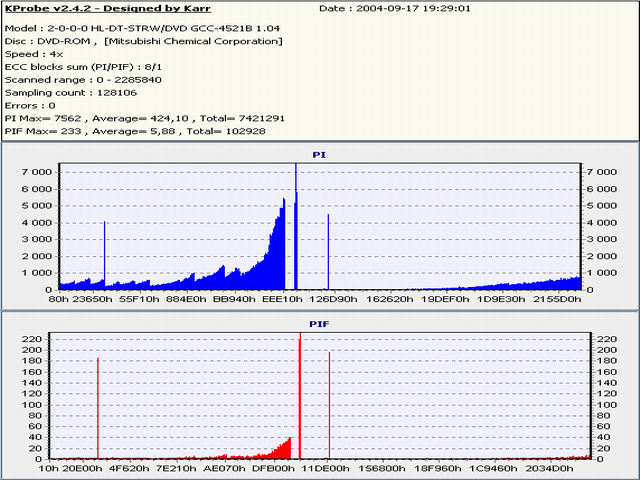Click the 'EEE10h' label under the PI chart
This screenshot has height=480, width=640.
point(282,299)
